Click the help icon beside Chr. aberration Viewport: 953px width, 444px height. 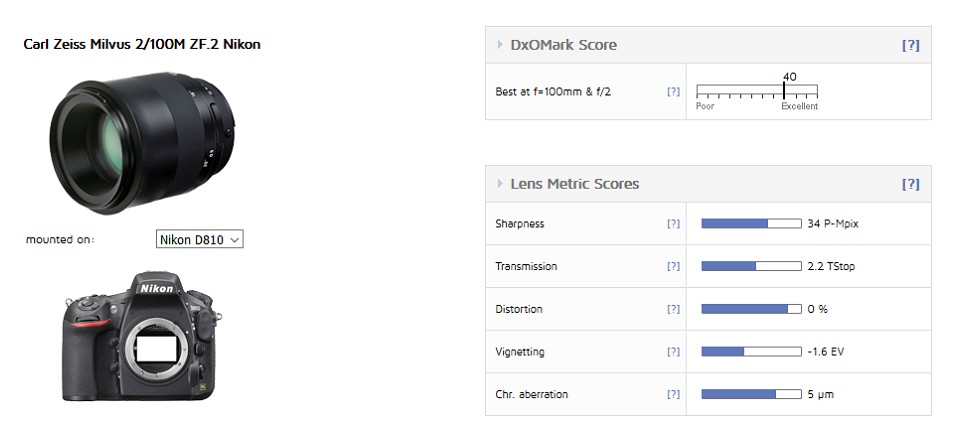click(x=673, y=395)
